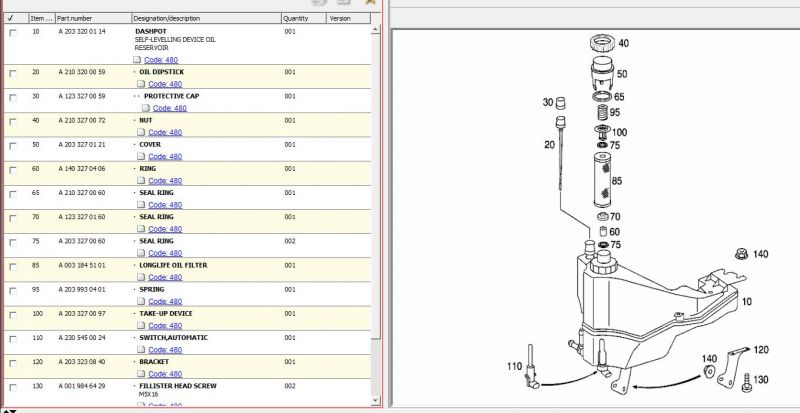Click the checkmark column header
The height and width of the screenshot is (413, 800).
click(10, 18)
